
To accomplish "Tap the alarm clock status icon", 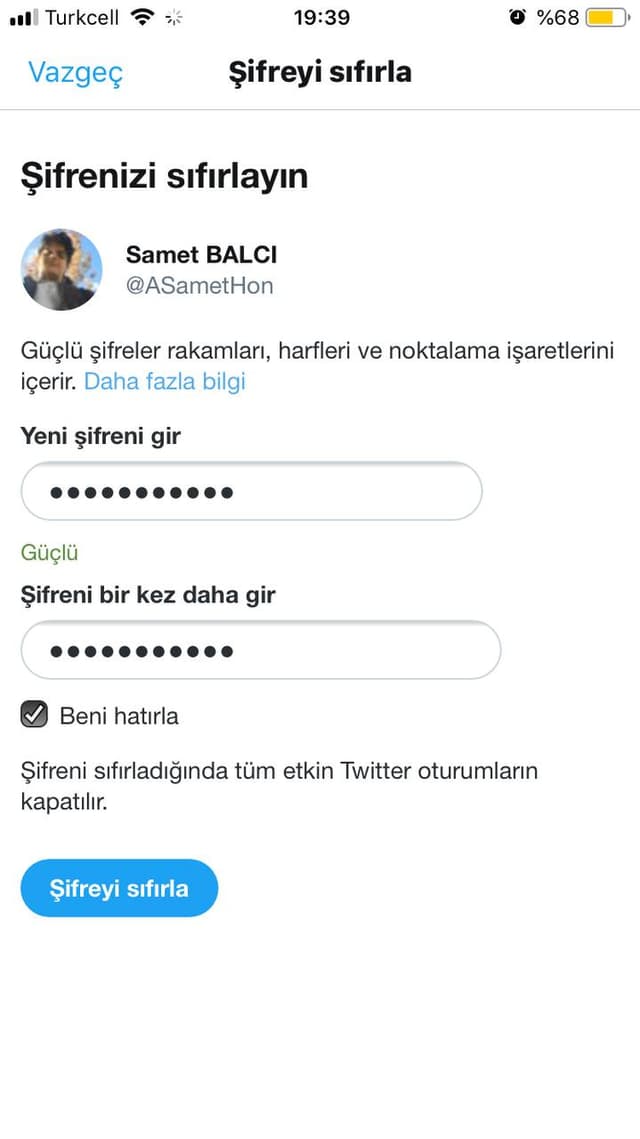I will point(517,17).
